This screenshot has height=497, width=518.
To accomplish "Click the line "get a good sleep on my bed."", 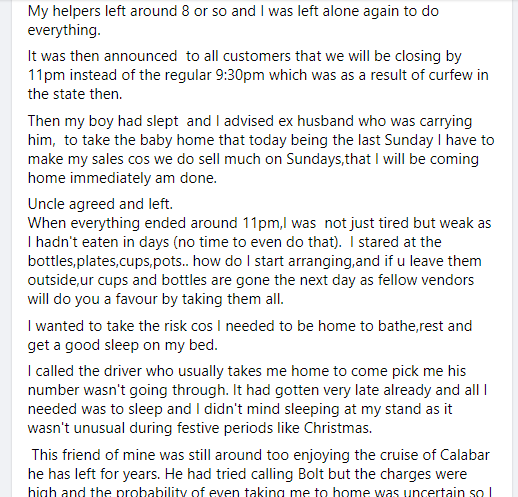I will point(123,345).
